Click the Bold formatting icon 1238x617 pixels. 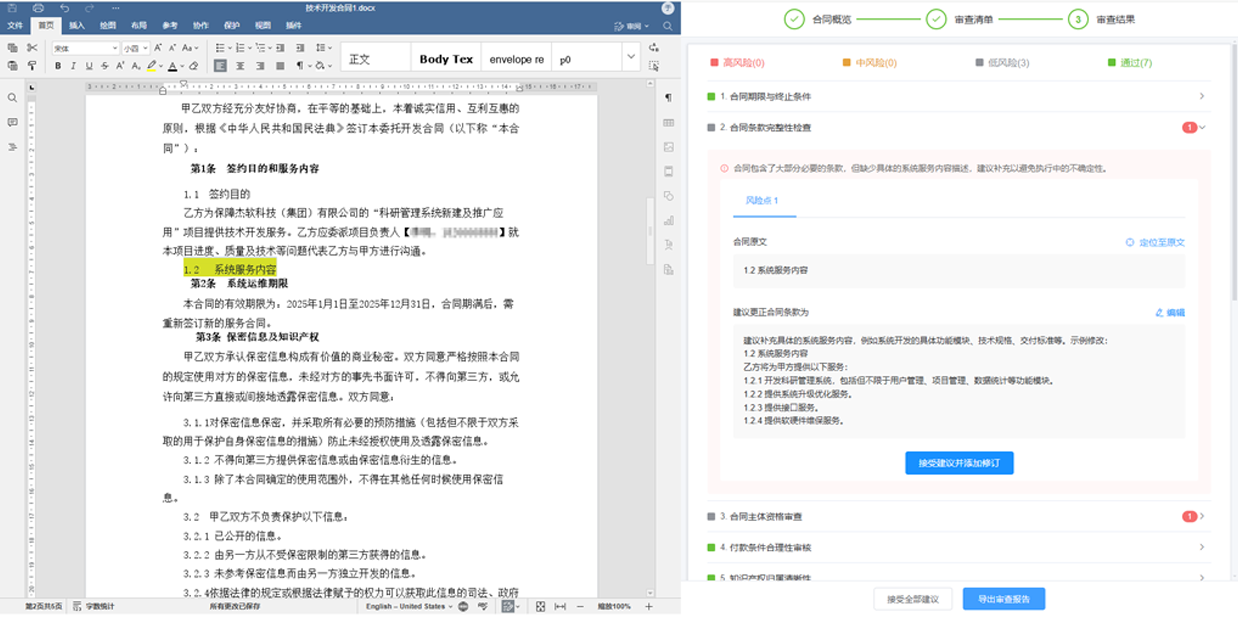[58, 66]
